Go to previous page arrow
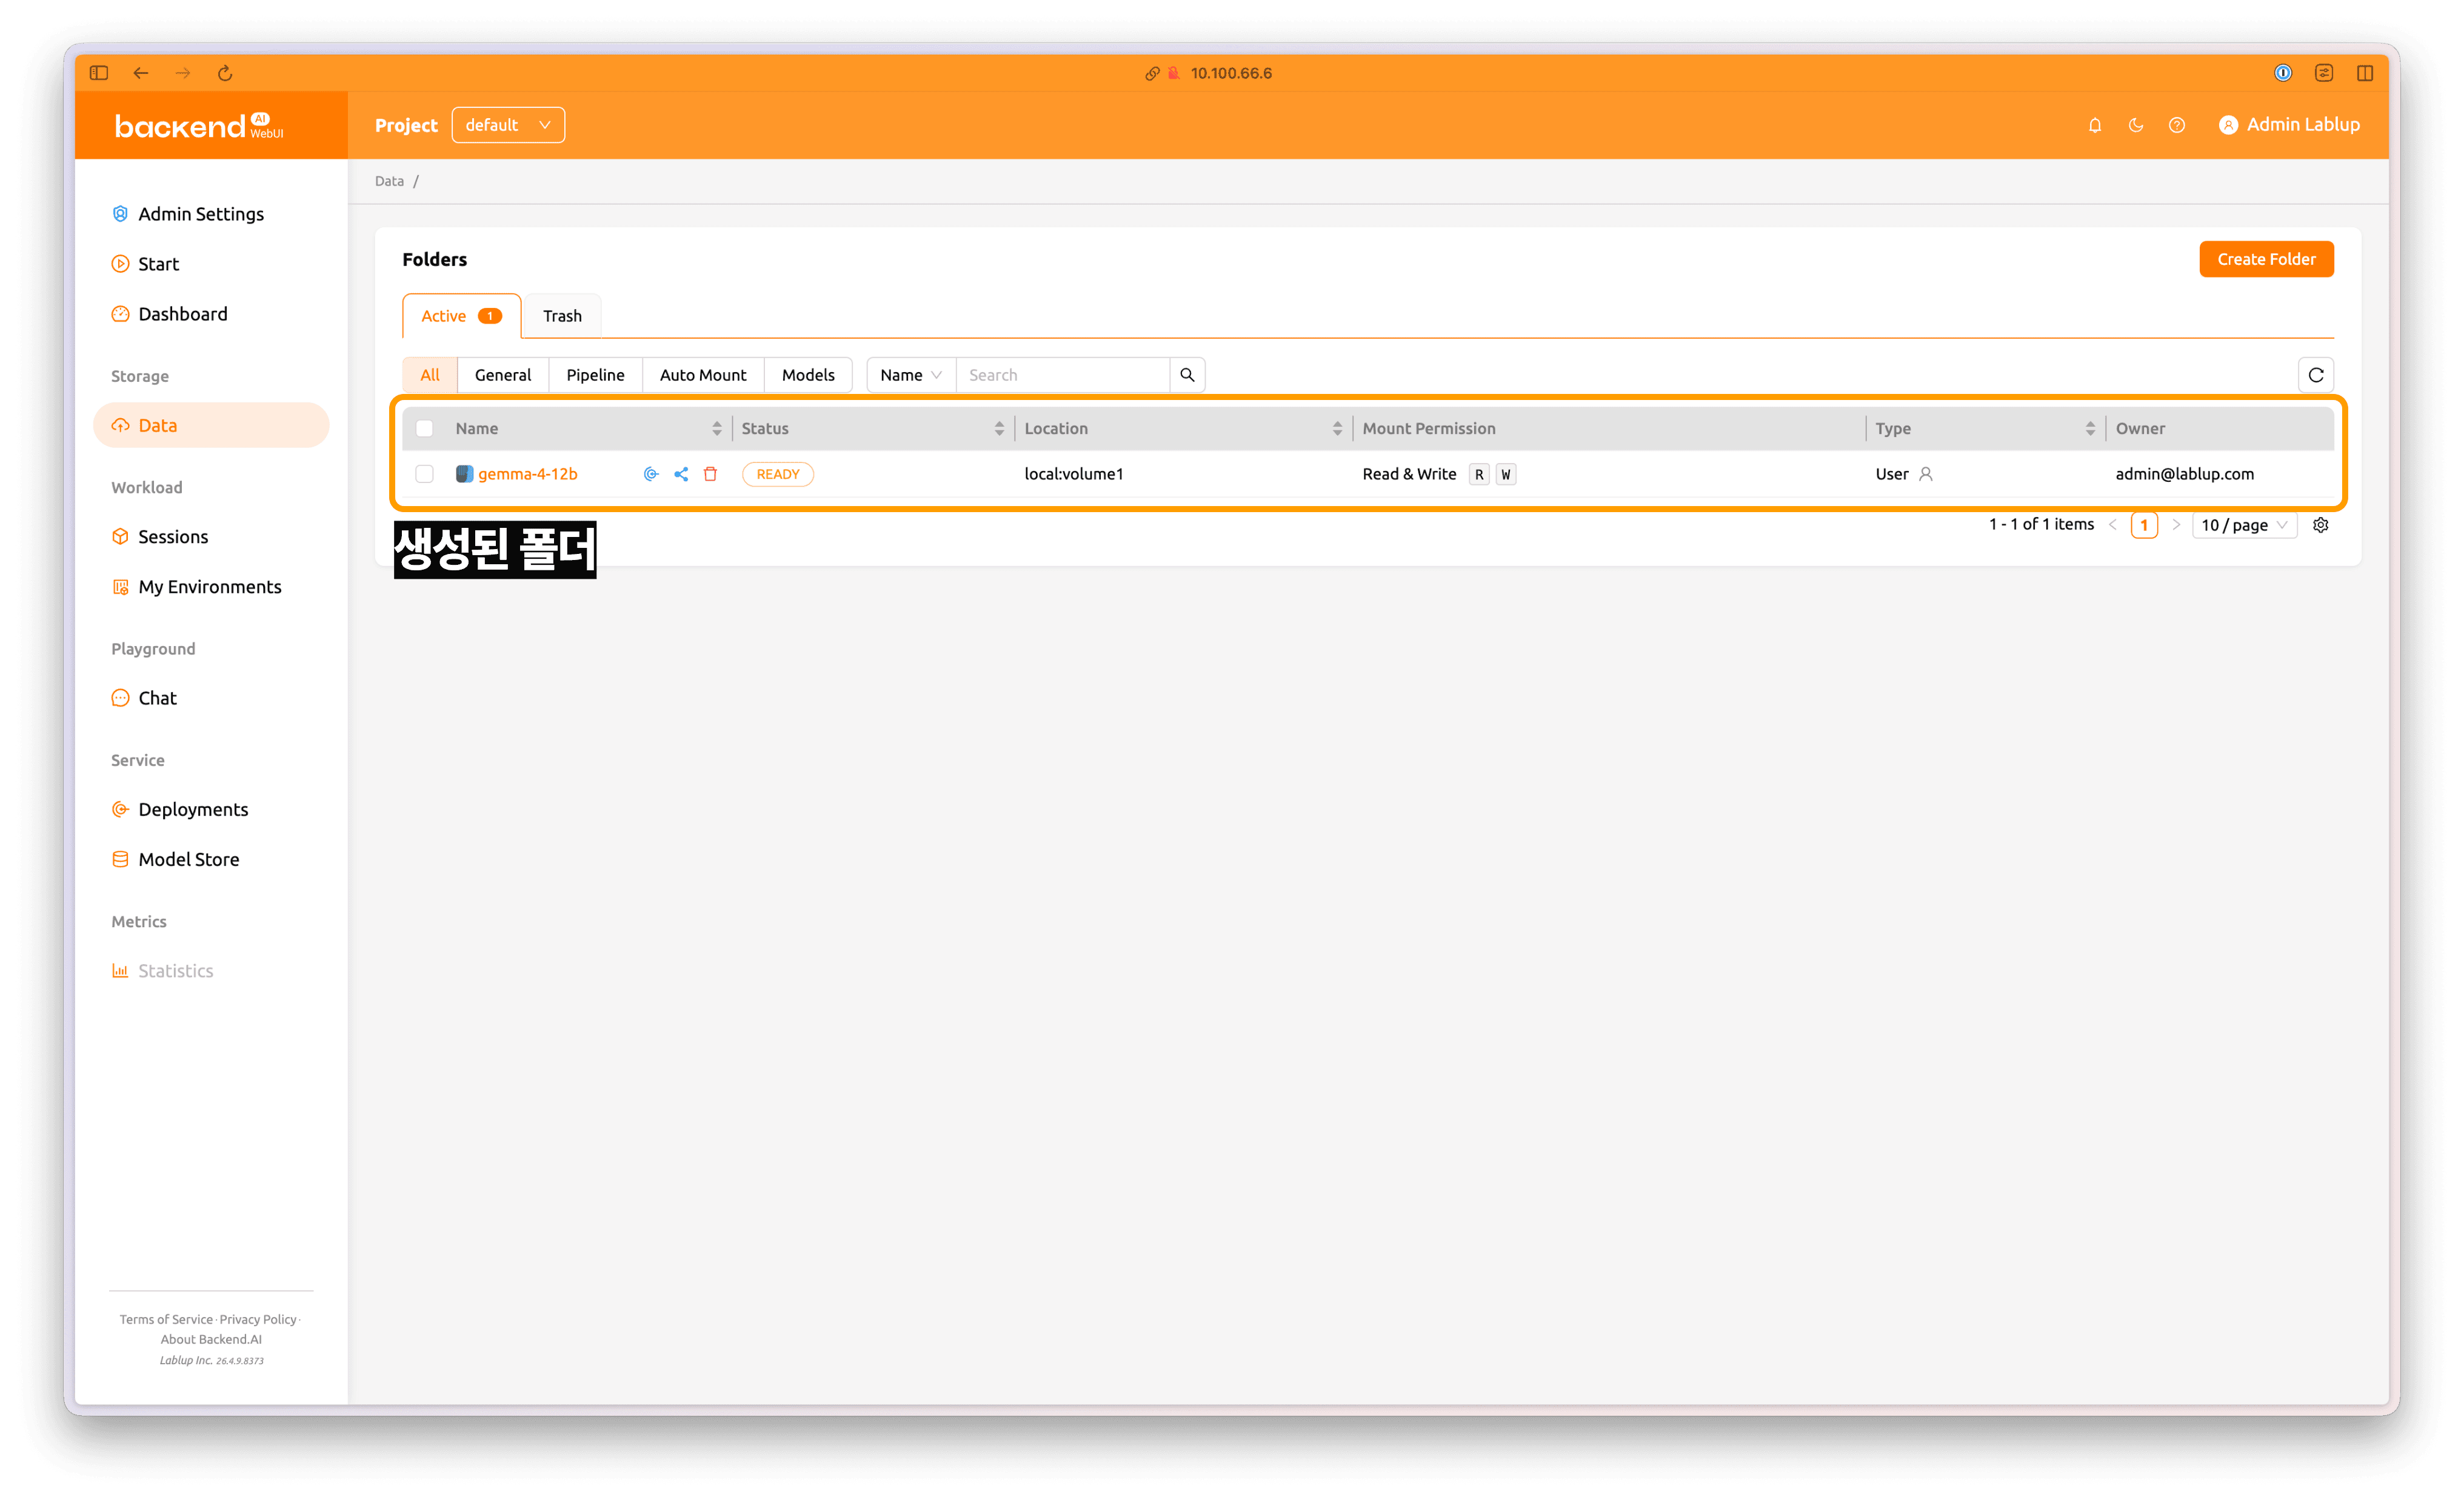 [x=2113, y=525]
